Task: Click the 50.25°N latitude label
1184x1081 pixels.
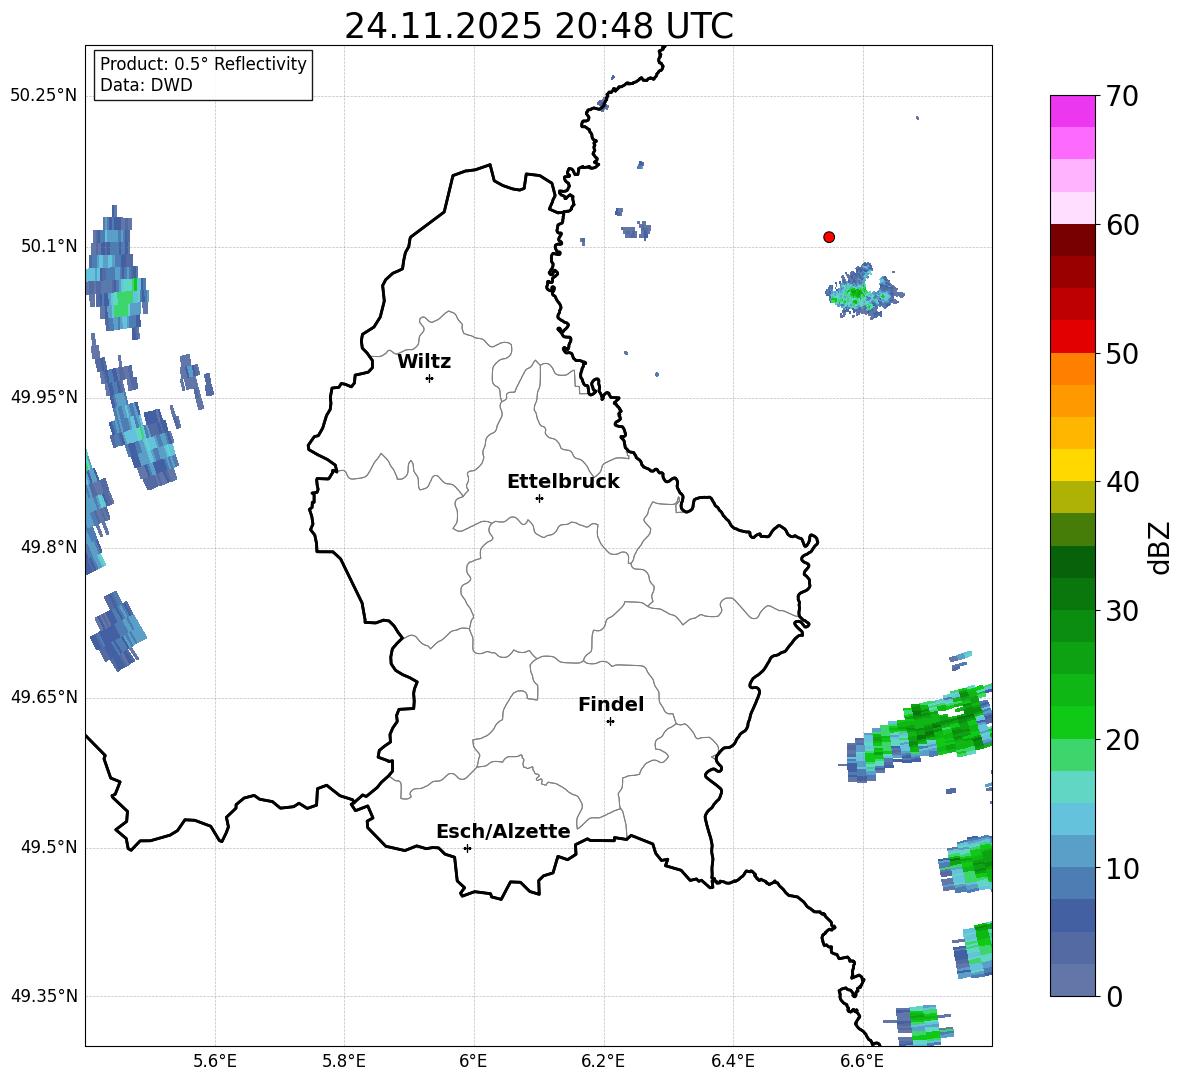Action: tap(43, 96)
